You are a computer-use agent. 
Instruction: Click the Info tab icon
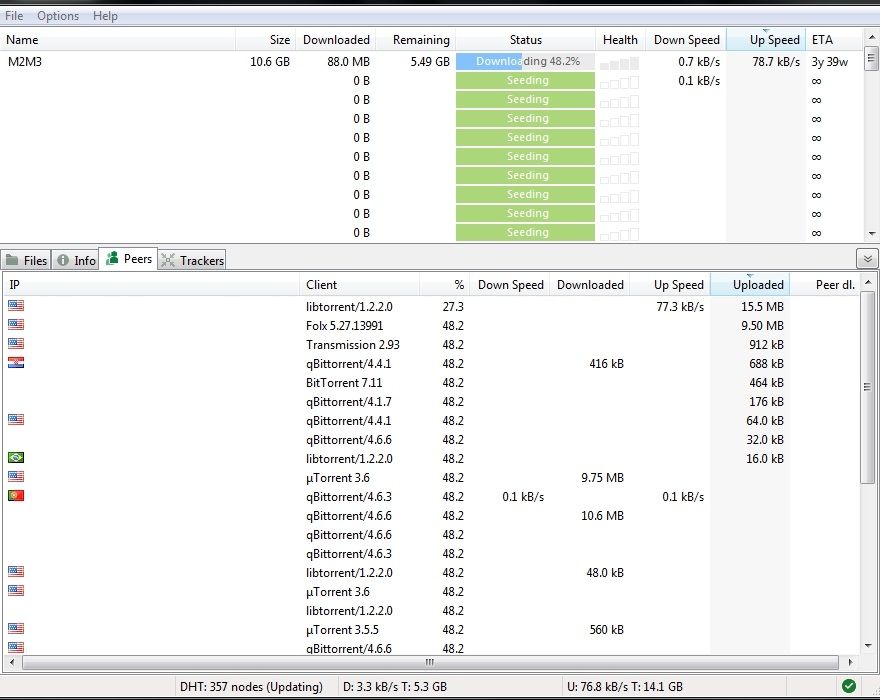coord(63,260)
